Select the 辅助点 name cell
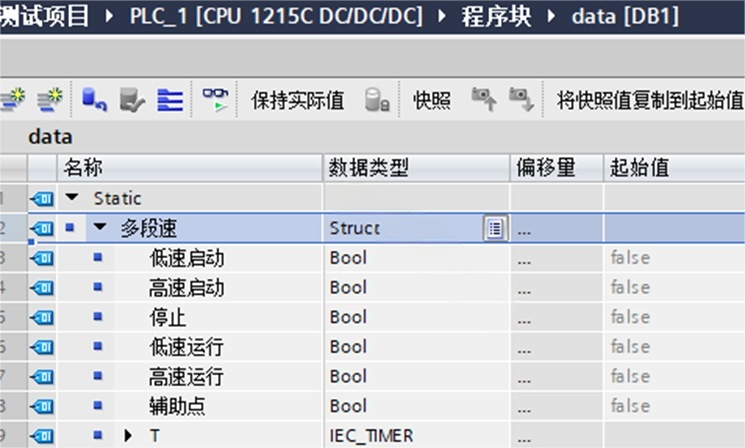Screen dimensions: 745x448 [177, 406]
